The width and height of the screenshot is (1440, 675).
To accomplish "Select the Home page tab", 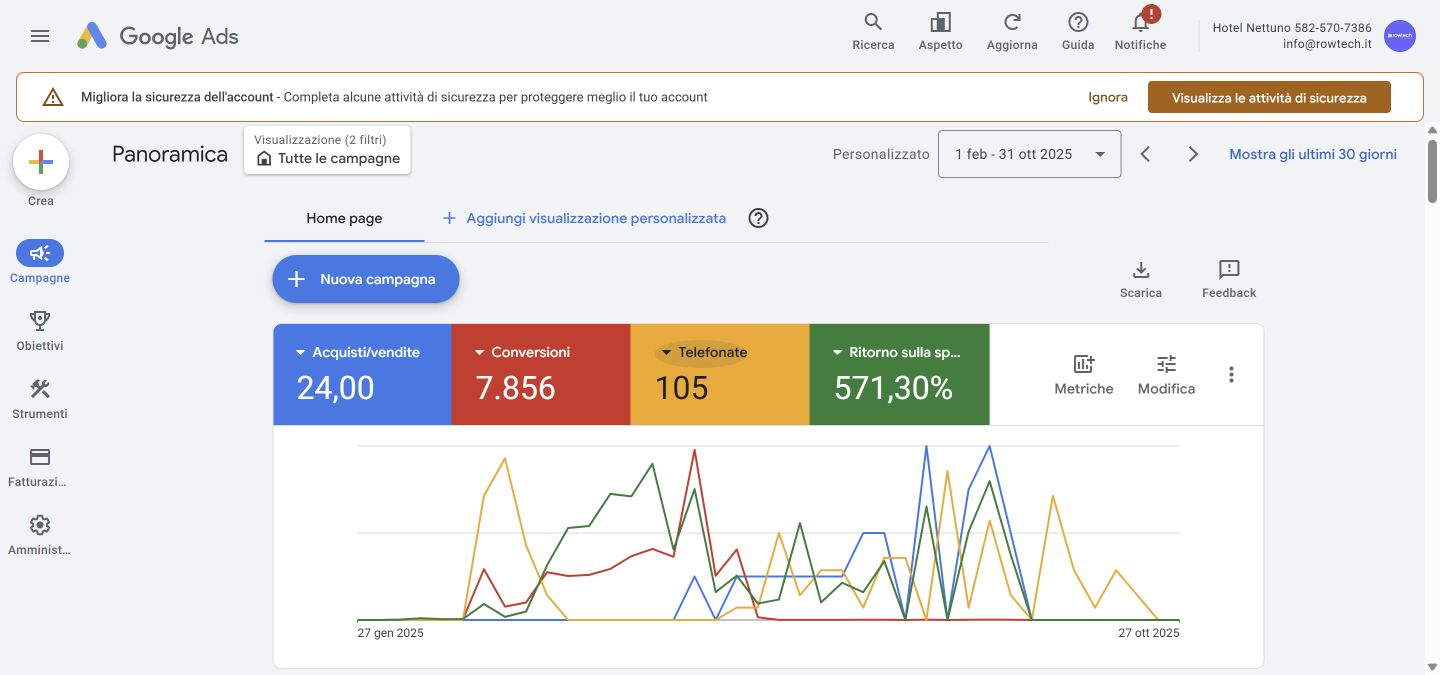I will [x=344, y=218].
